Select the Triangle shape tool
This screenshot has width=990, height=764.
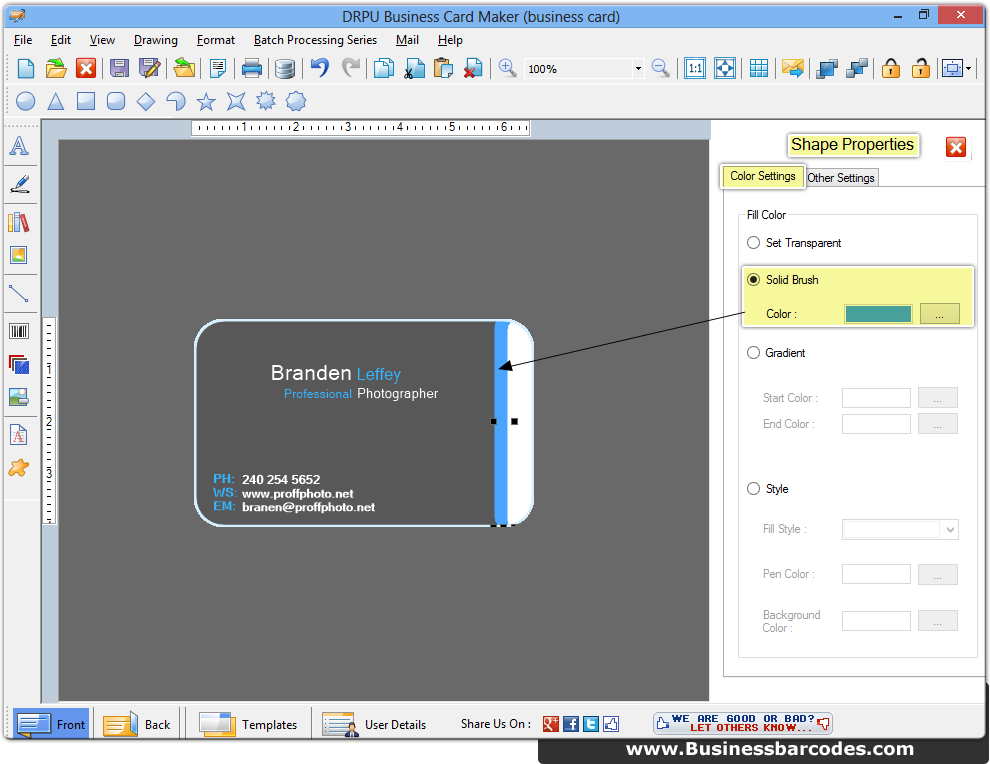pos(56,101)
